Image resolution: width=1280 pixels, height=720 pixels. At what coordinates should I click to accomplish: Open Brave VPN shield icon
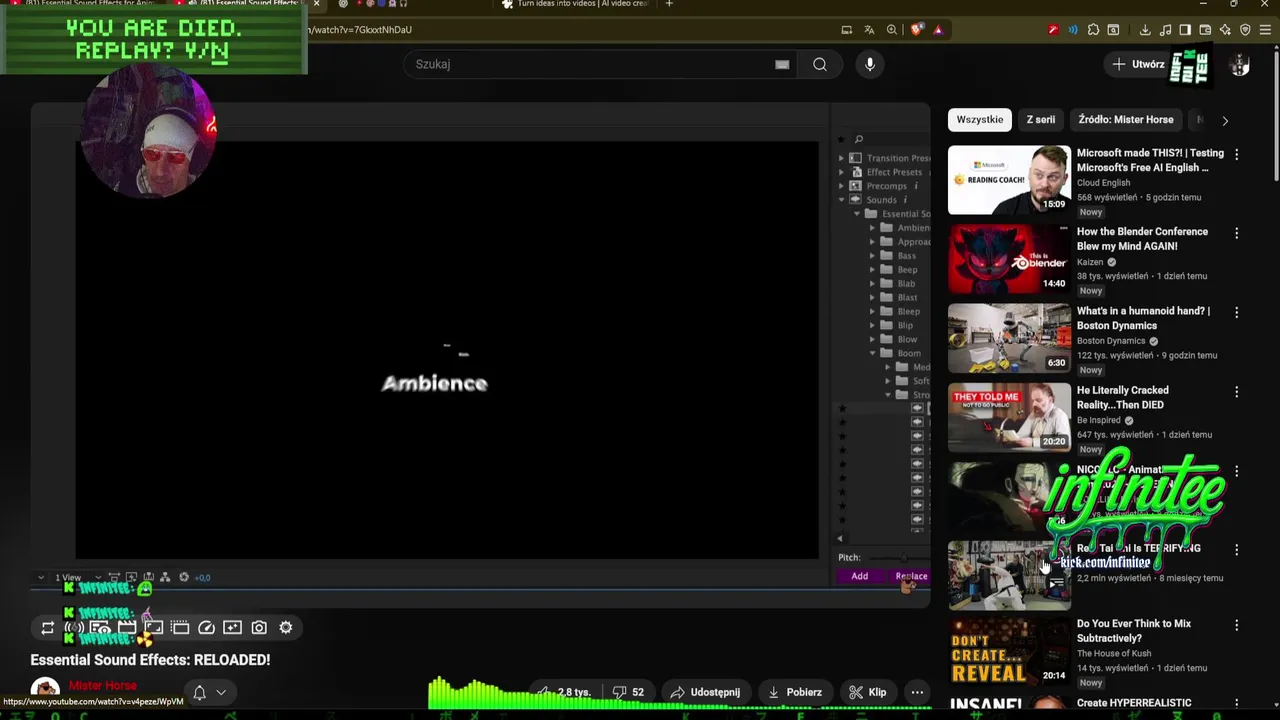pos(1245,30)
